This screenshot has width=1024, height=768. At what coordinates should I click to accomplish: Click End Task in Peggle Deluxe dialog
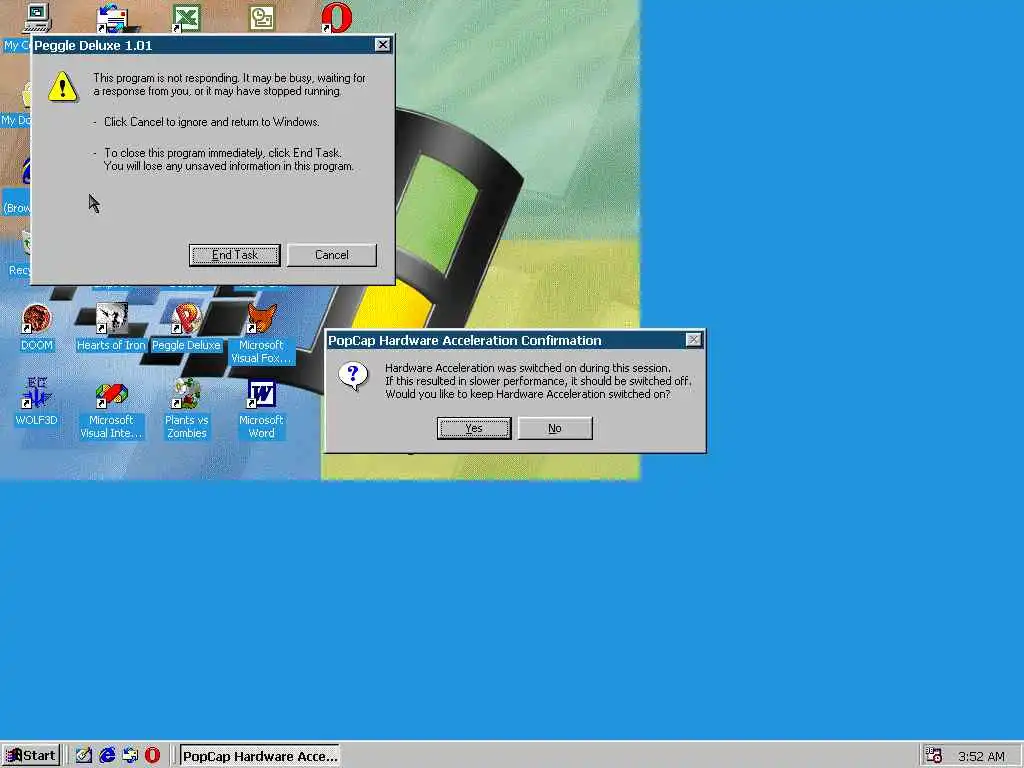[x=234, y=255]
